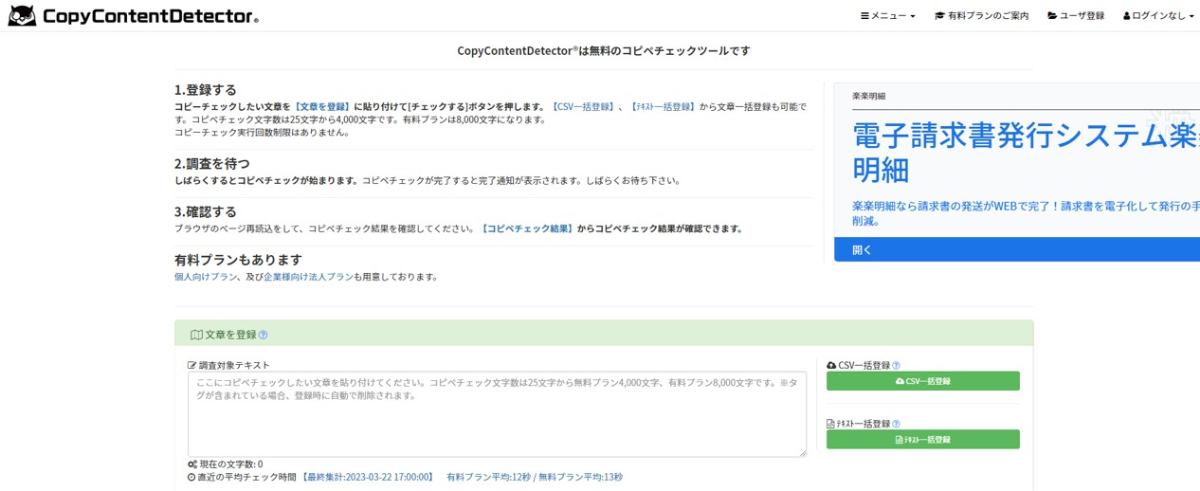Click the green ﾃｷｽﾄ一括登録 button

coord(923,439)
